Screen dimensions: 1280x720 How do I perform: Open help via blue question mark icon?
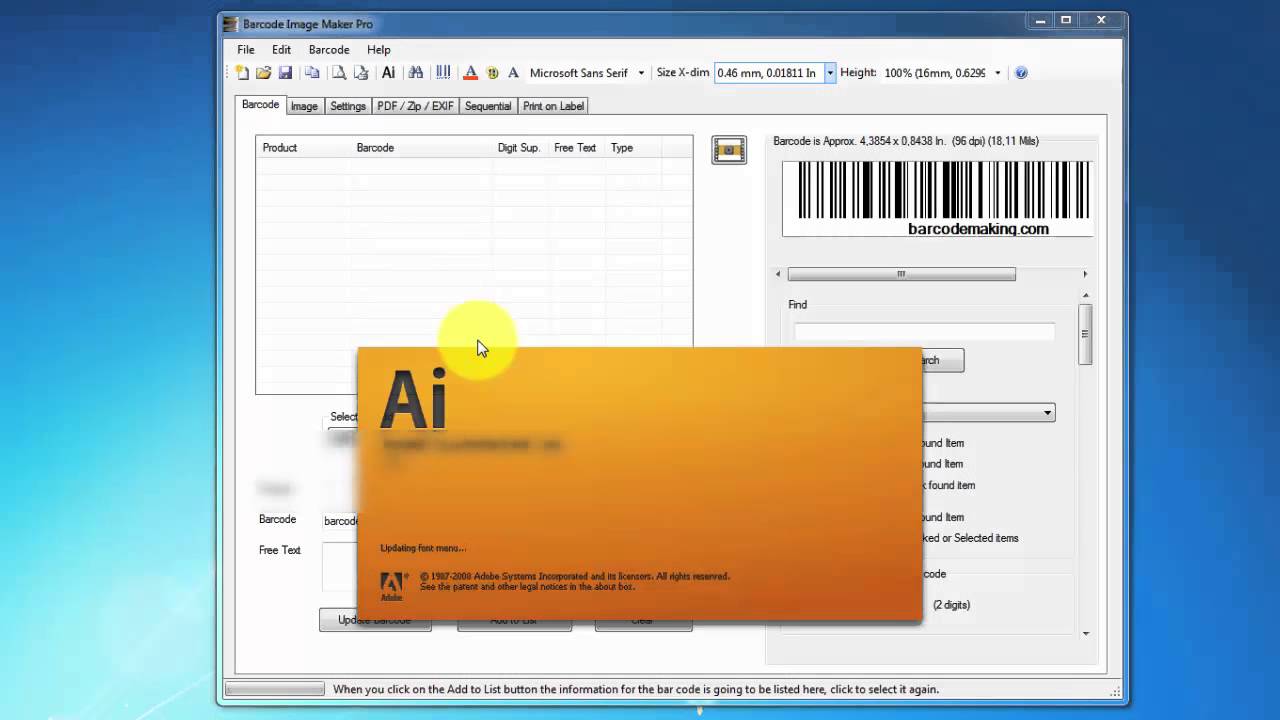tap(1021, 72)
